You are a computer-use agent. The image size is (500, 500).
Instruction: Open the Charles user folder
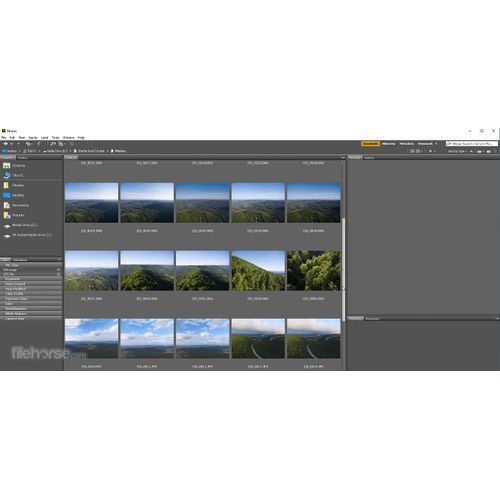18,185
